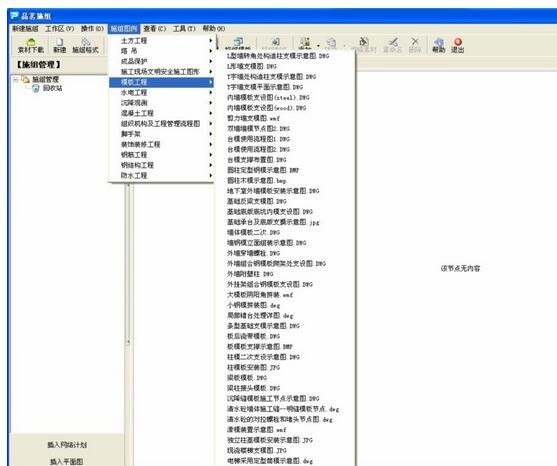The image size is (557, 466).
Task: Click the greyed-out X delete toolbar icon
Action: click(x=415, y=42)
